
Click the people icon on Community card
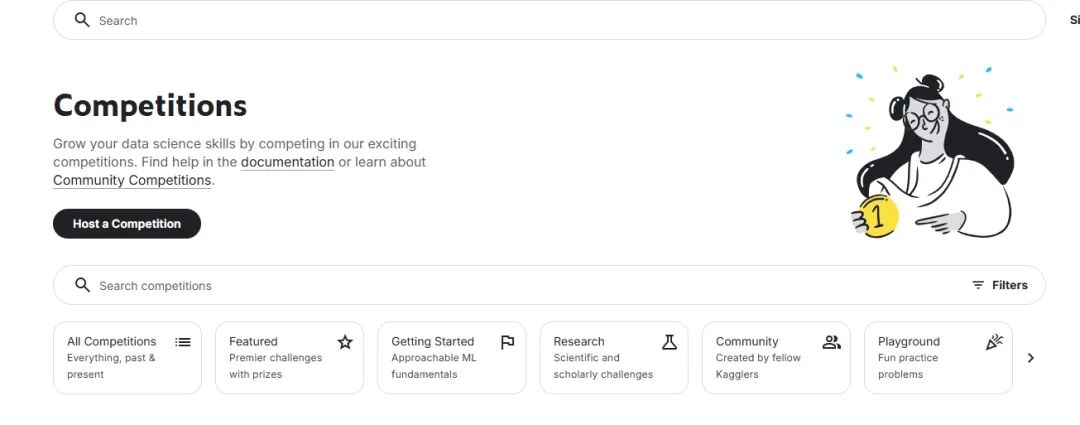[x=831, y=342]
